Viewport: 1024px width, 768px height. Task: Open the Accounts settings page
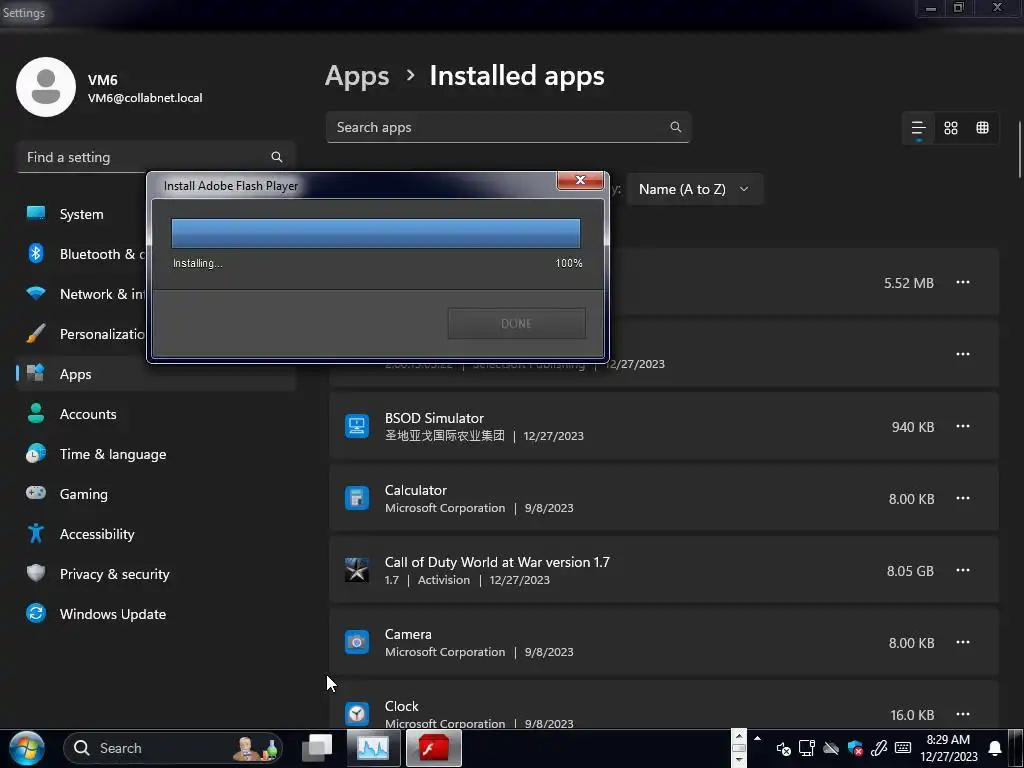[x=156, y=414]
